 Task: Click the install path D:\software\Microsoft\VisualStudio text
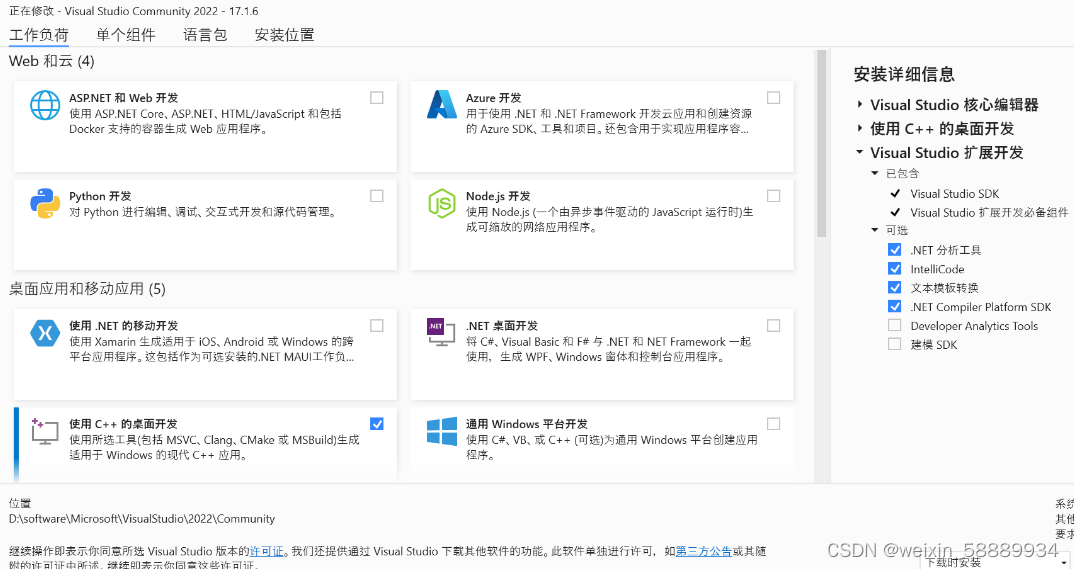tap(142, 519)
